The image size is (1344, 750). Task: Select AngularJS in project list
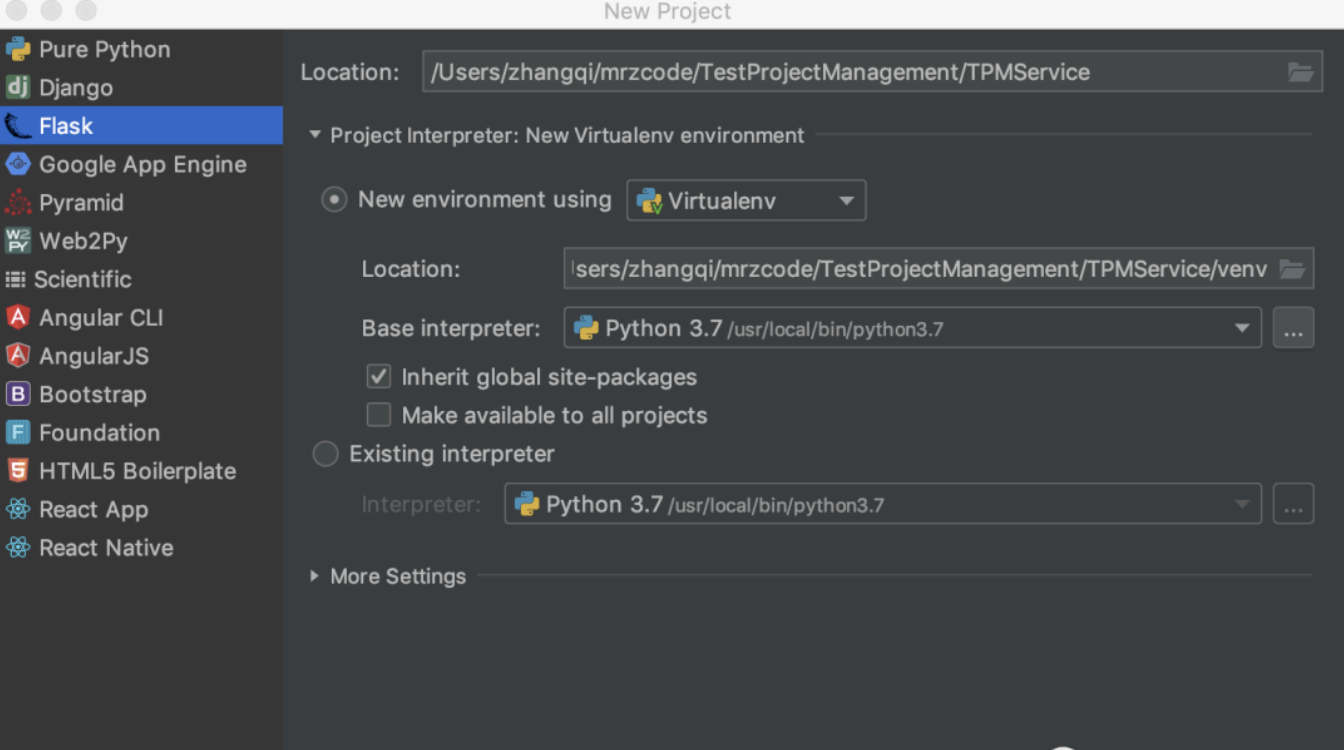point(141,356)
